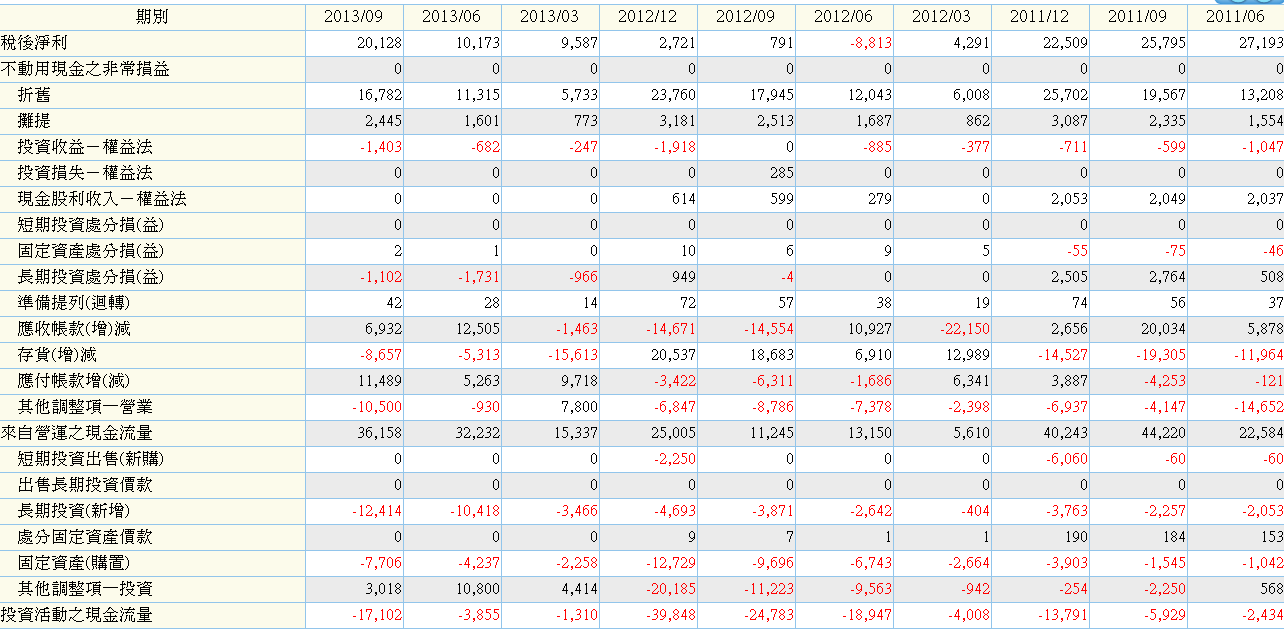Viewport: 1284px width, 629px height.
Task: Click the 固定資產處分損(益) row label
Action: point(90,251)
